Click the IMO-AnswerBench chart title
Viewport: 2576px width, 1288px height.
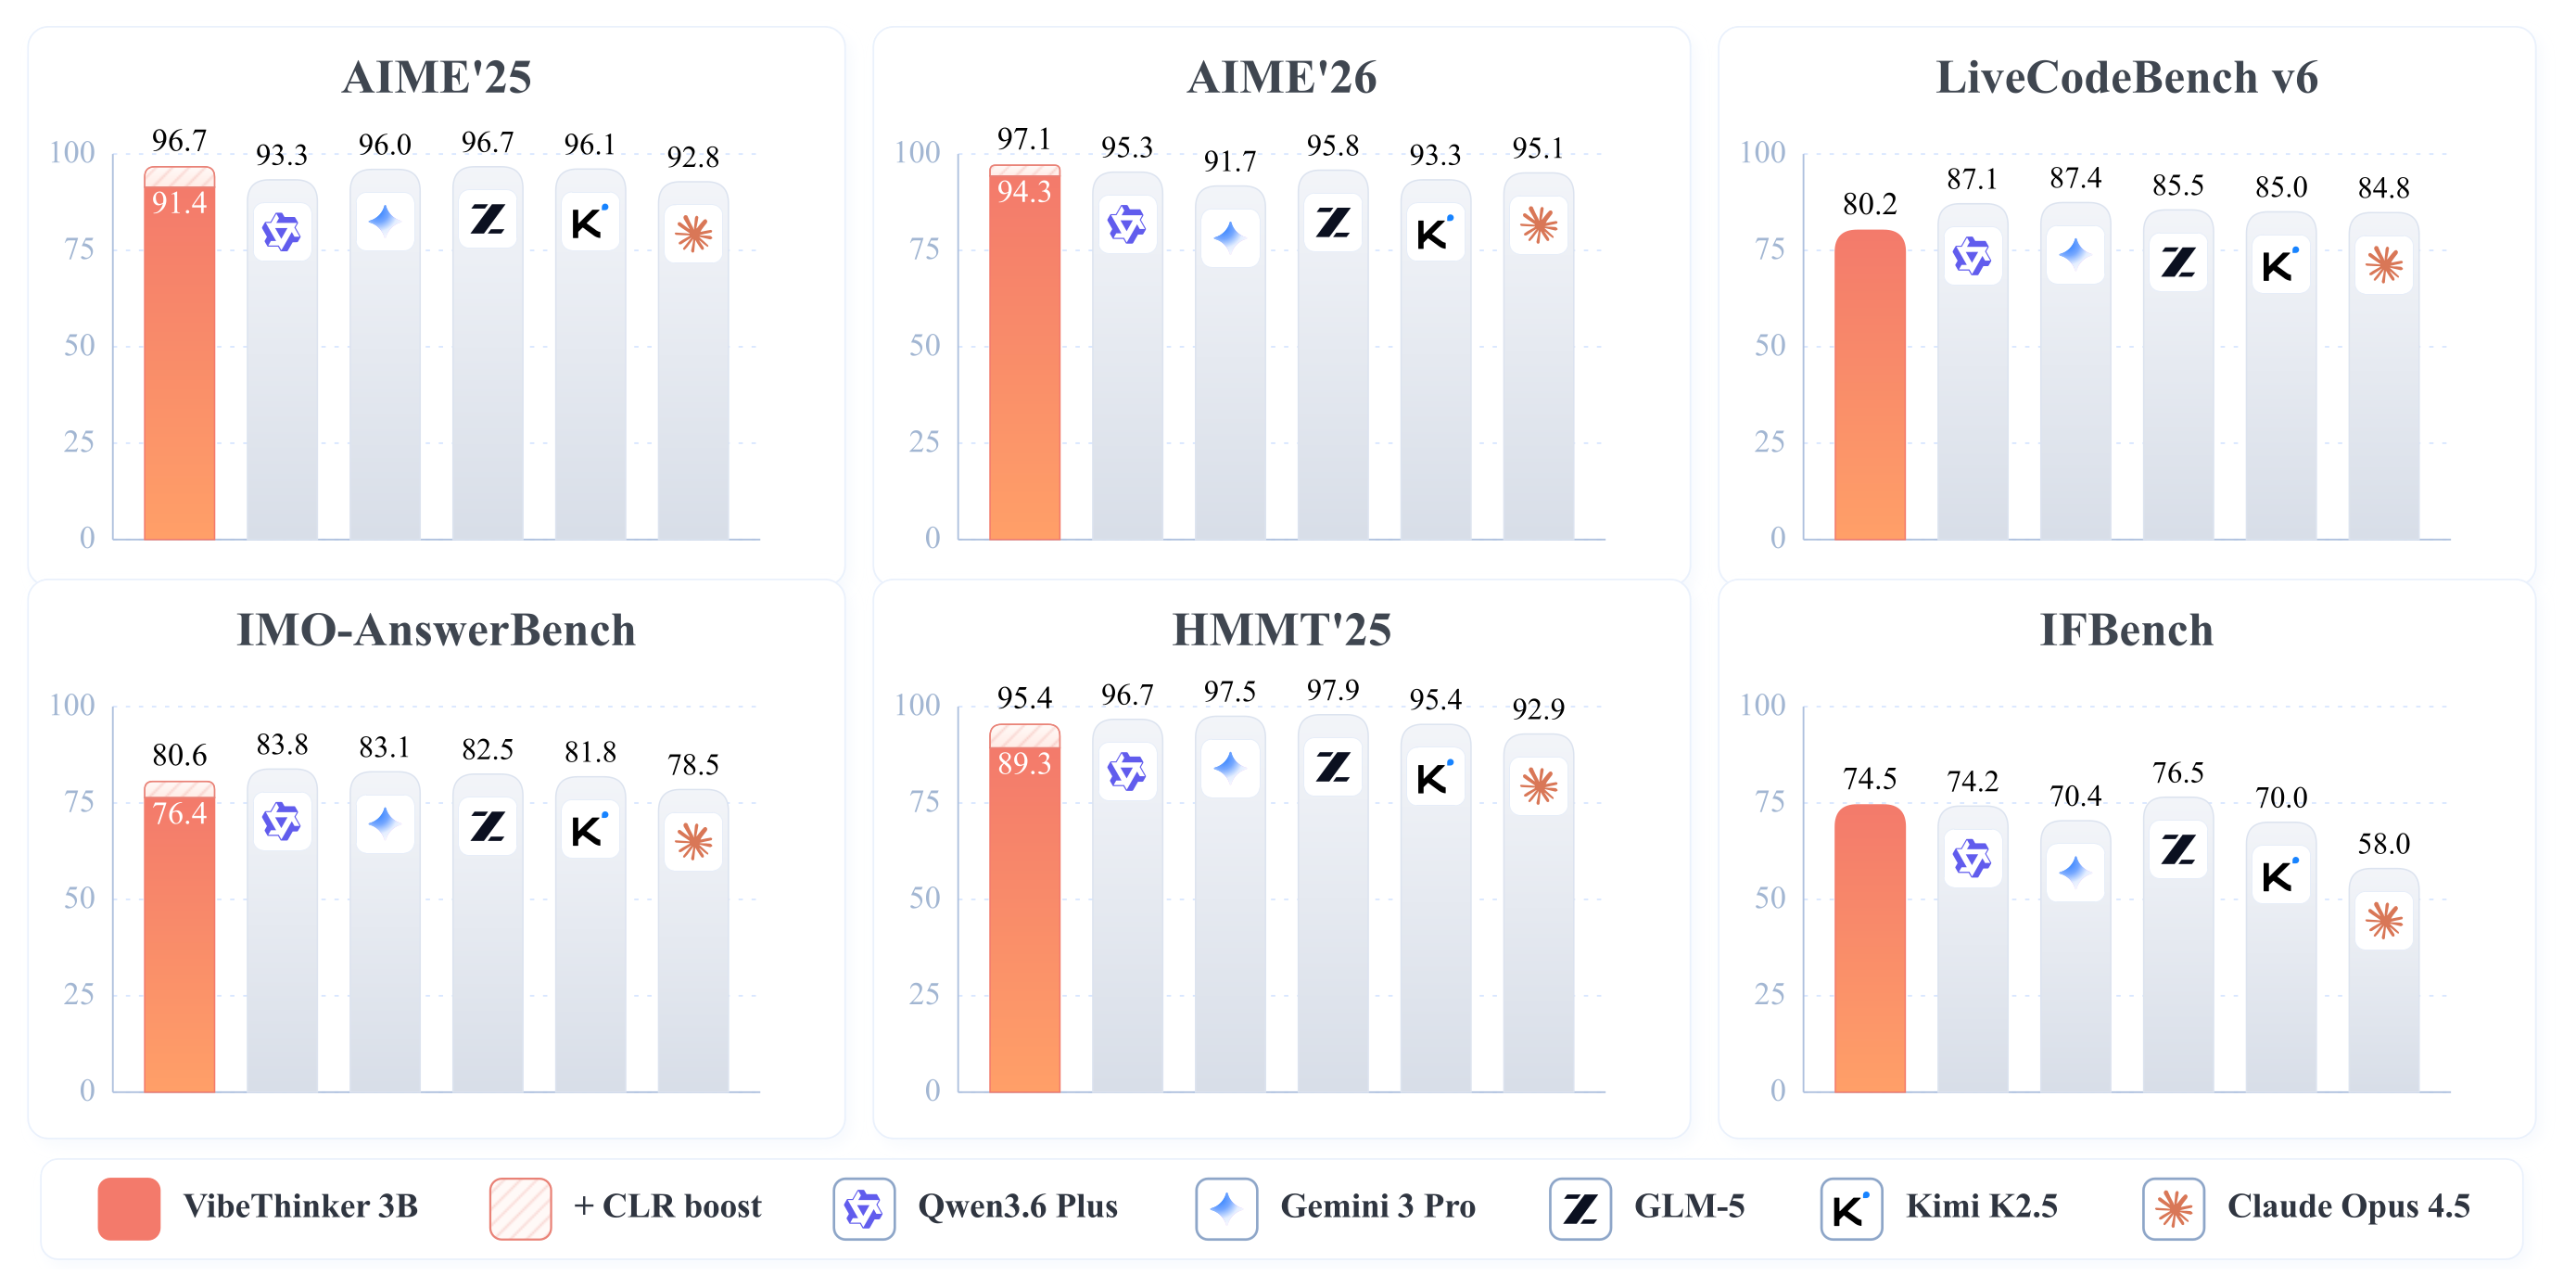coord(436,631)
